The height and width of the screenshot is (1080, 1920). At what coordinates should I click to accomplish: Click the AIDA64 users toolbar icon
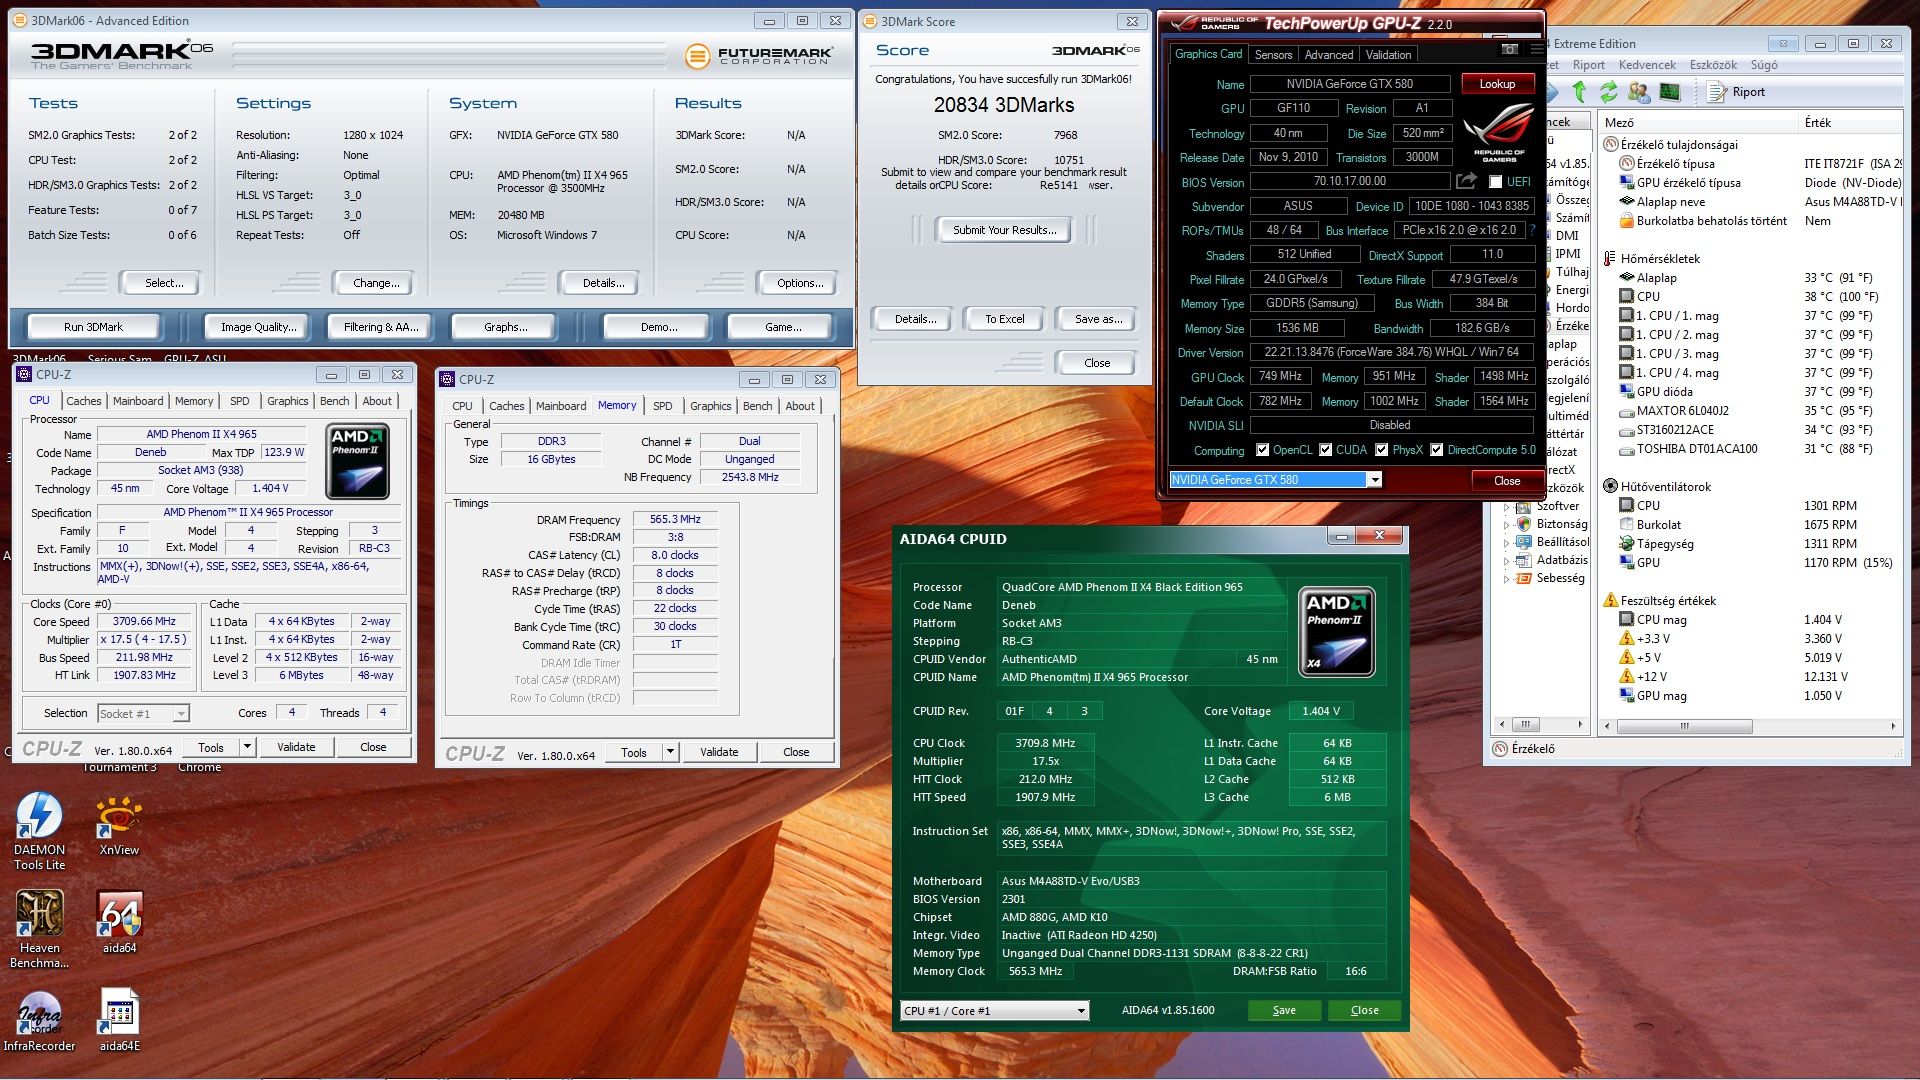1639,92
